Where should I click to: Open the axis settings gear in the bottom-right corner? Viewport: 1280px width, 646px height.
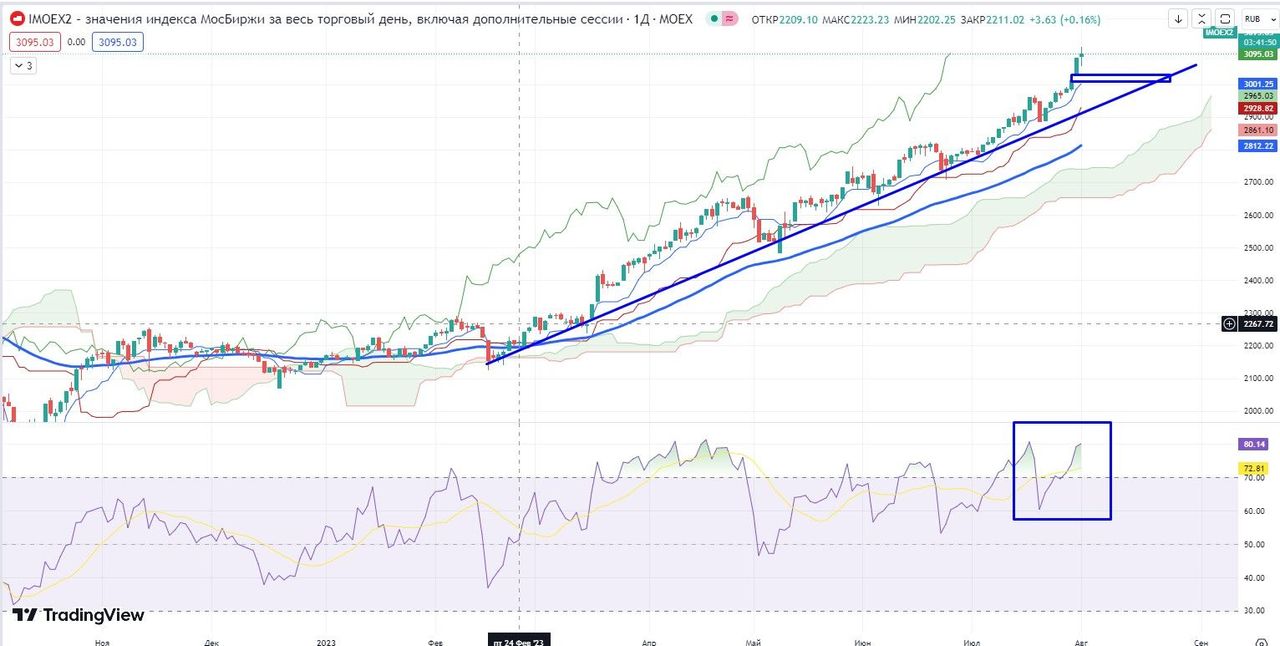1260,640
